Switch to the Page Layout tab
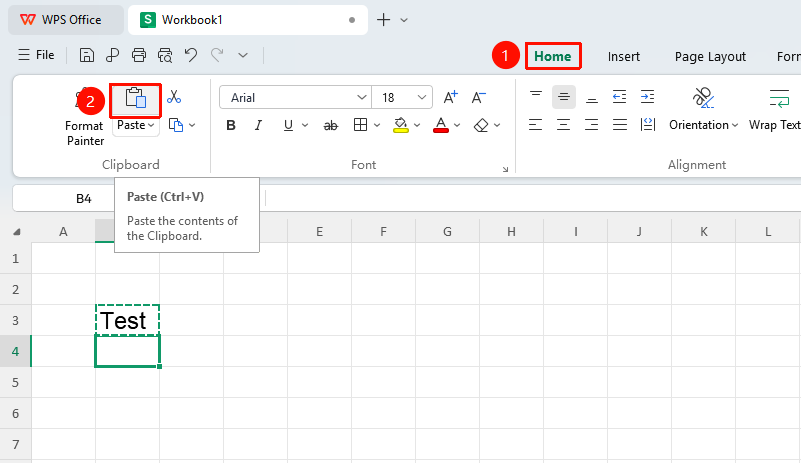 (710, 57)
